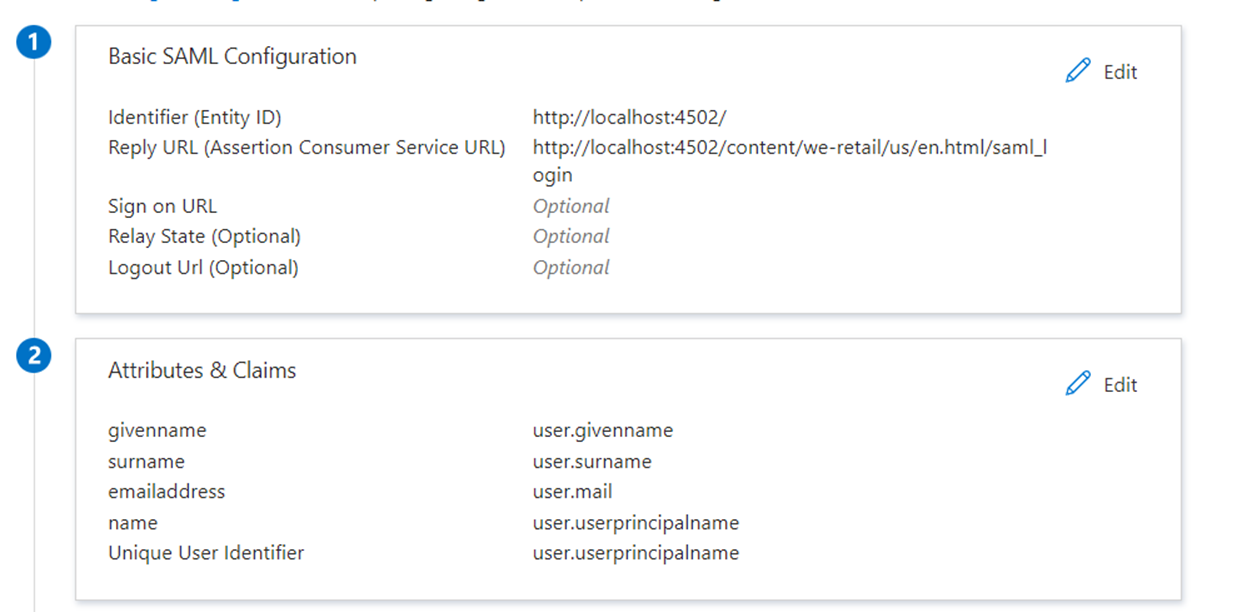Click the Identifier (Entity ID) label

tap(194, 118)
